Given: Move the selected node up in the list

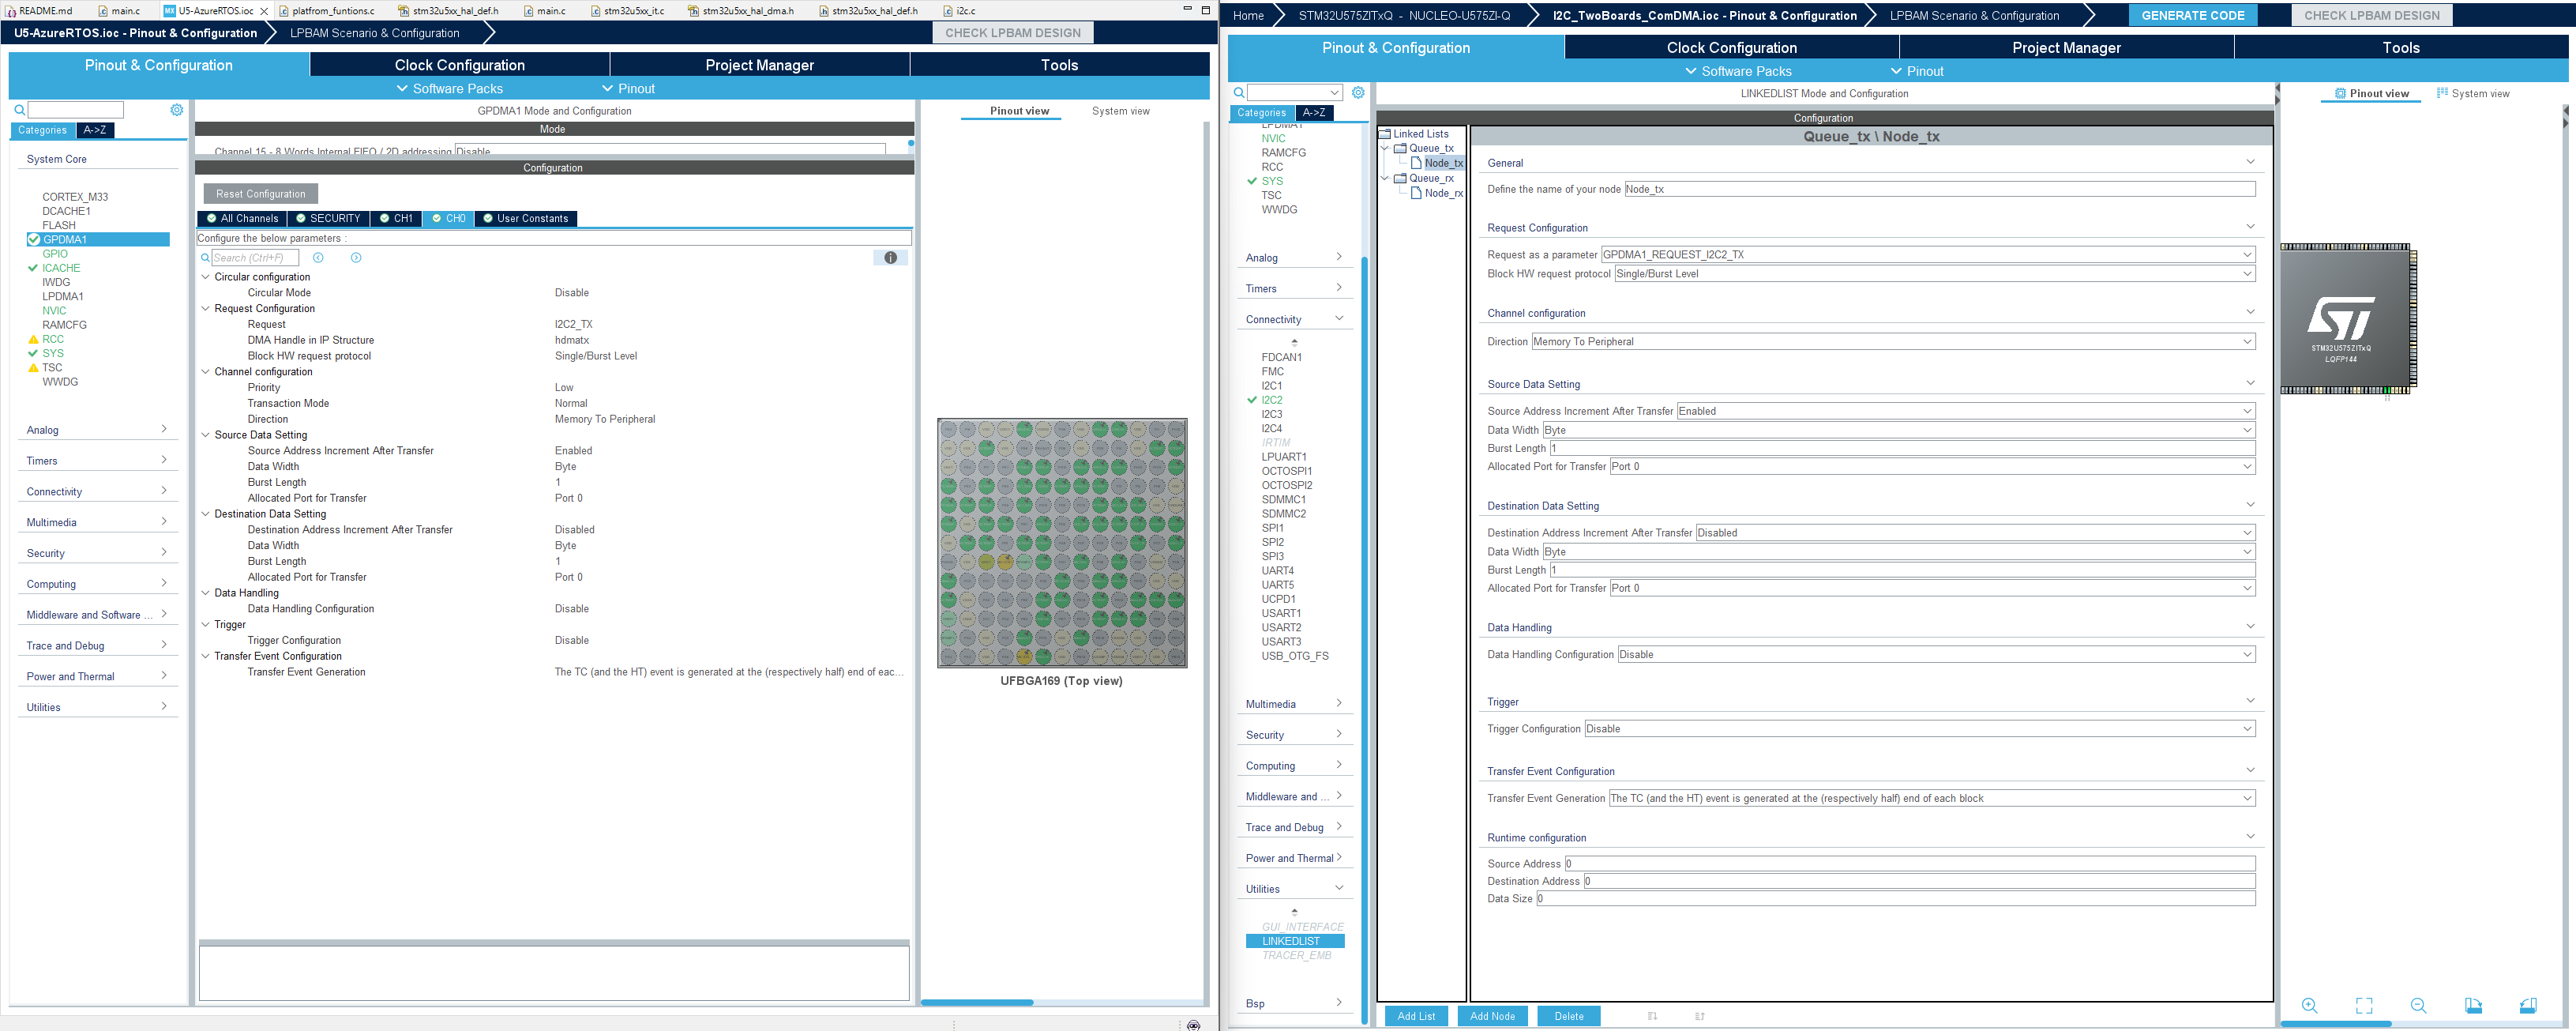Looking at the screenshot, I should (1700, 1016).
